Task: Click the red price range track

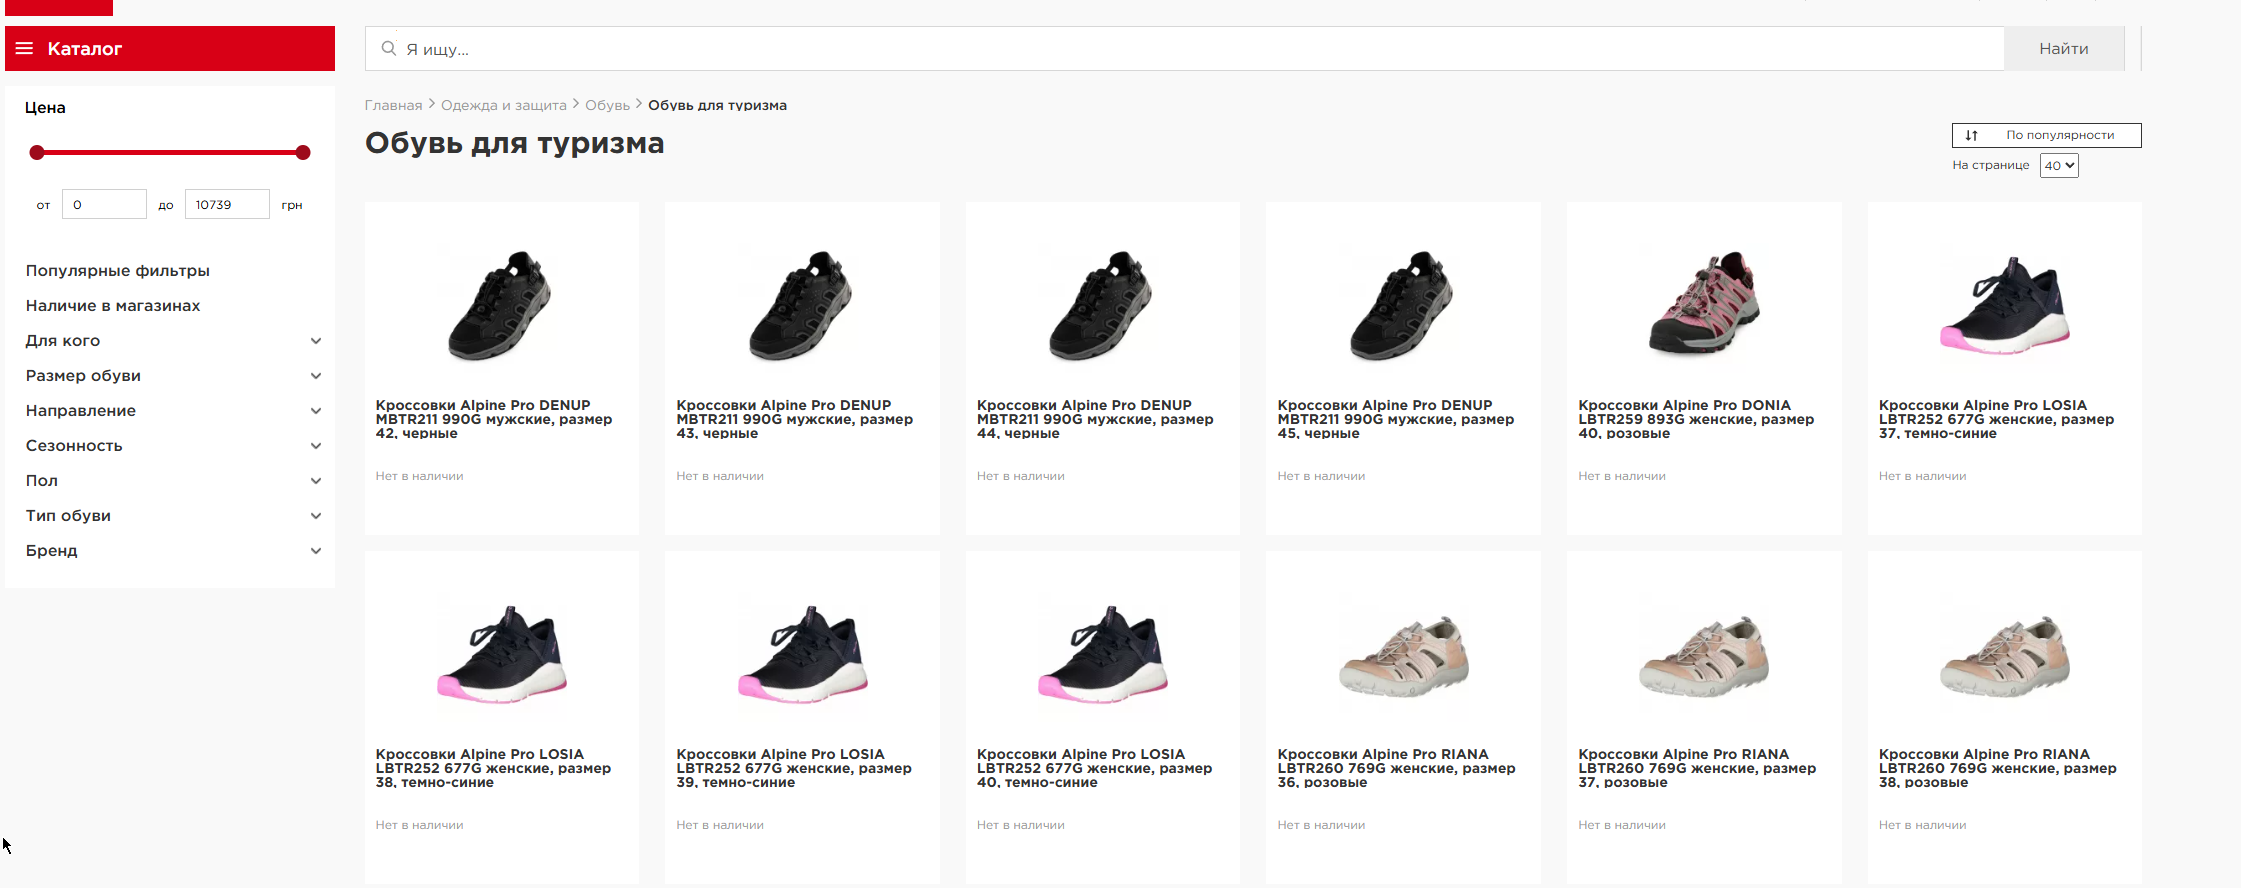Action: tap(170, 152)
